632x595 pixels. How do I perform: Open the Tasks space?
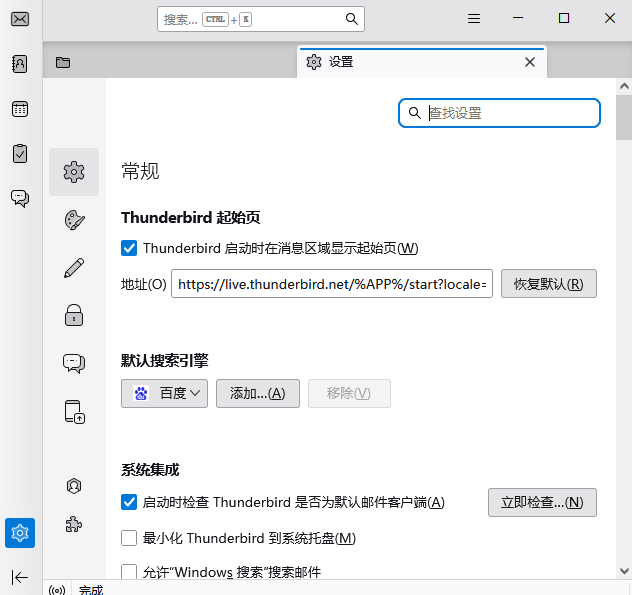20,154
